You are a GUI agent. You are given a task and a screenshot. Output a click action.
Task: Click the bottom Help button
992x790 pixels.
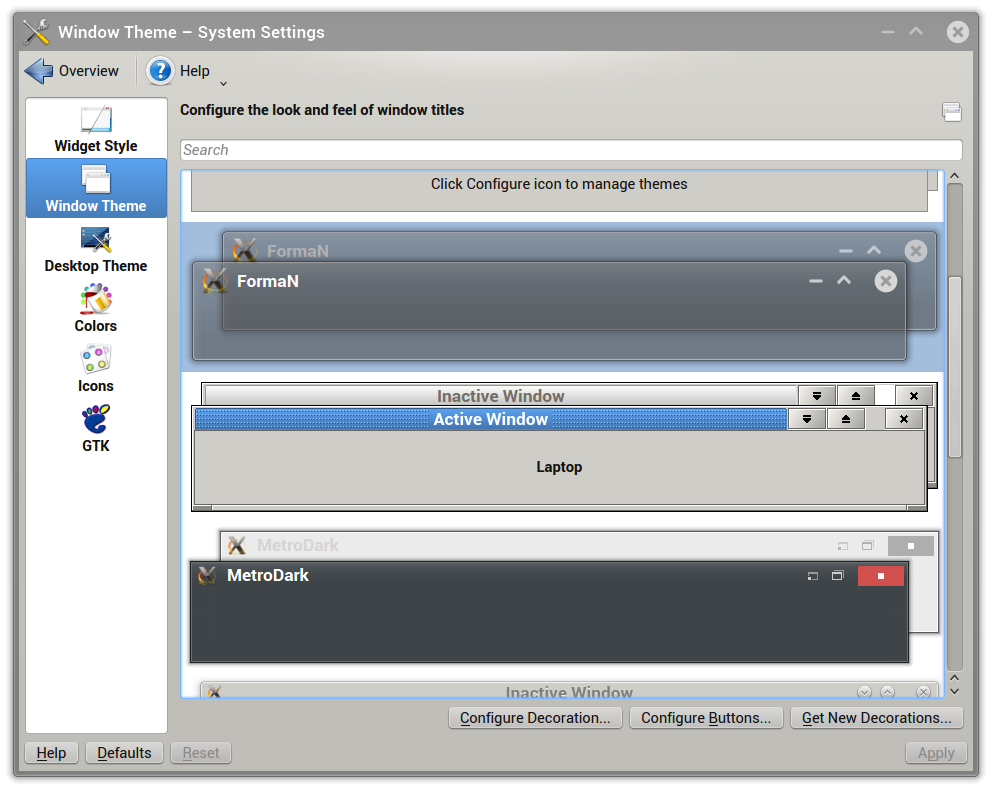pyautogui.click(x=51, y=753)
